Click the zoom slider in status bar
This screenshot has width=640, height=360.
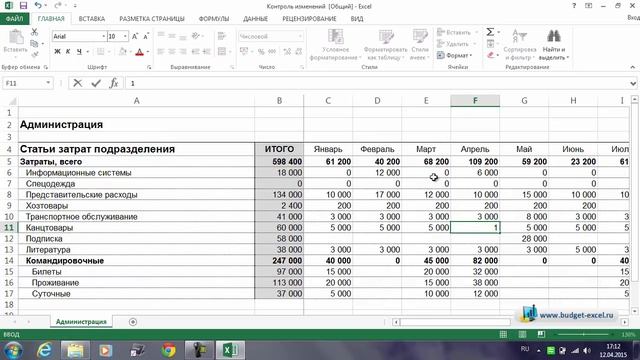pos(583,334)
